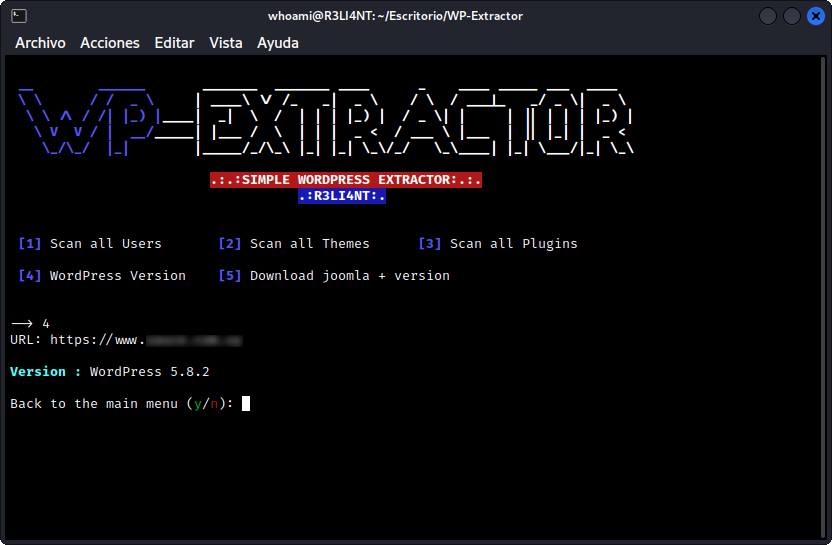The width and height of the screenshot is (832, 545).
Task: Open the Ayuda menu
Action: pos(278,43)
